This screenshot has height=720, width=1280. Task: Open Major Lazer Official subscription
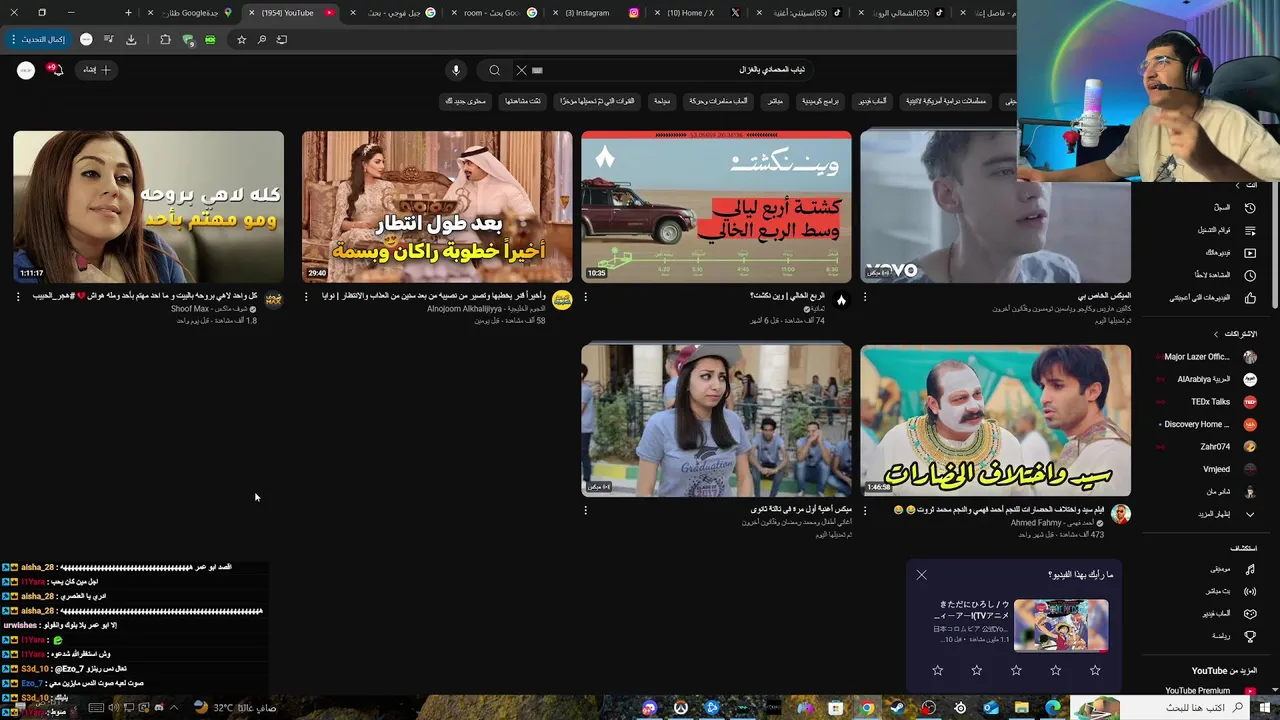tap(1205, 357)
